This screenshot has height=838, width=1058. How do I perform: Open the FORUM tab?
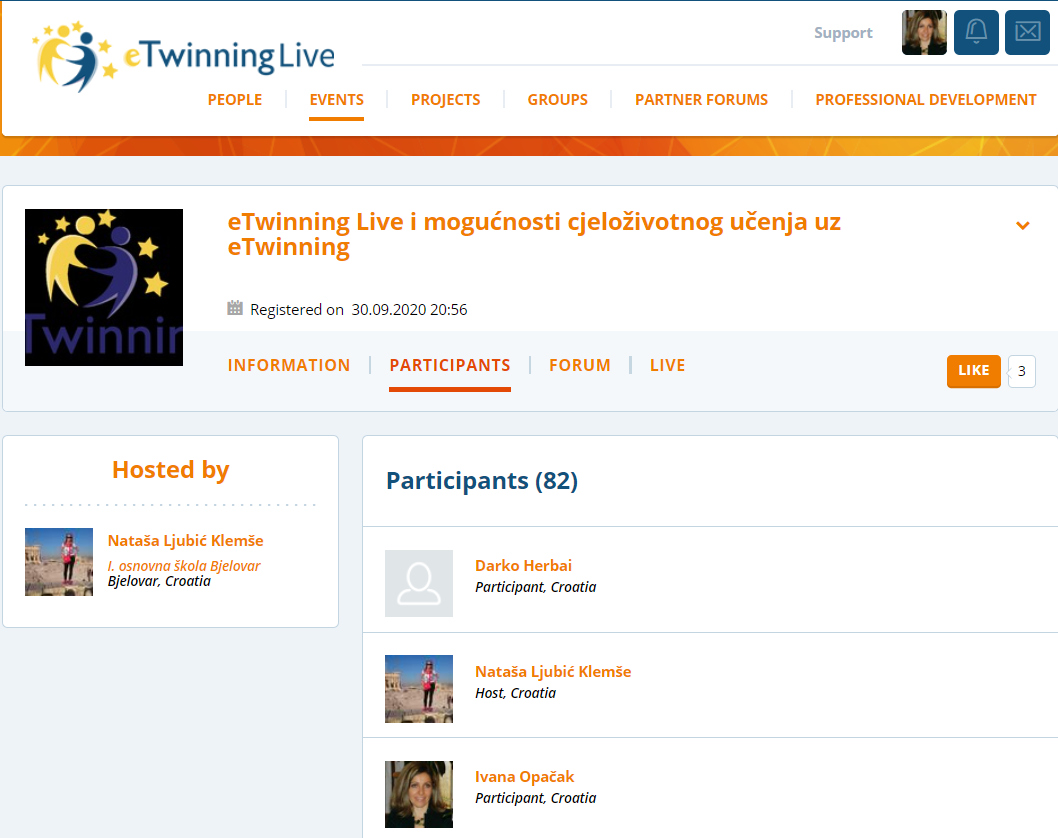tap(580, 365)
